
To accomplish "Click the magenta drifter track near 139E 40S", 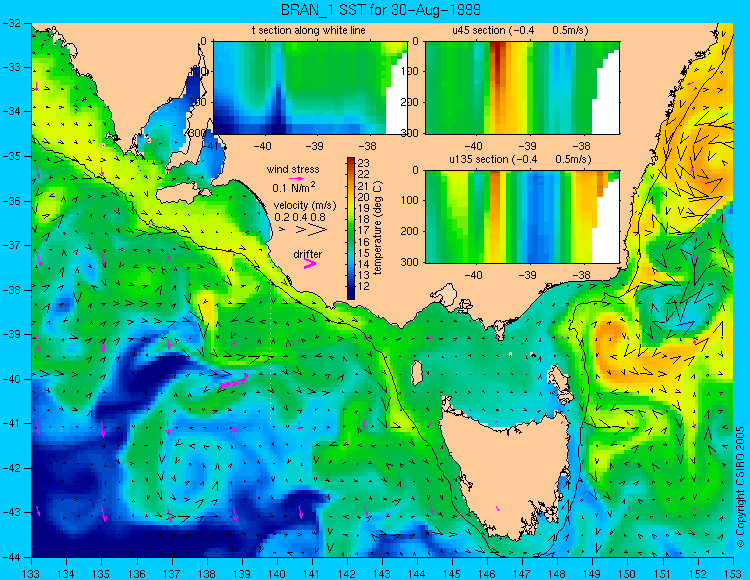I will (x=233, y=382).
